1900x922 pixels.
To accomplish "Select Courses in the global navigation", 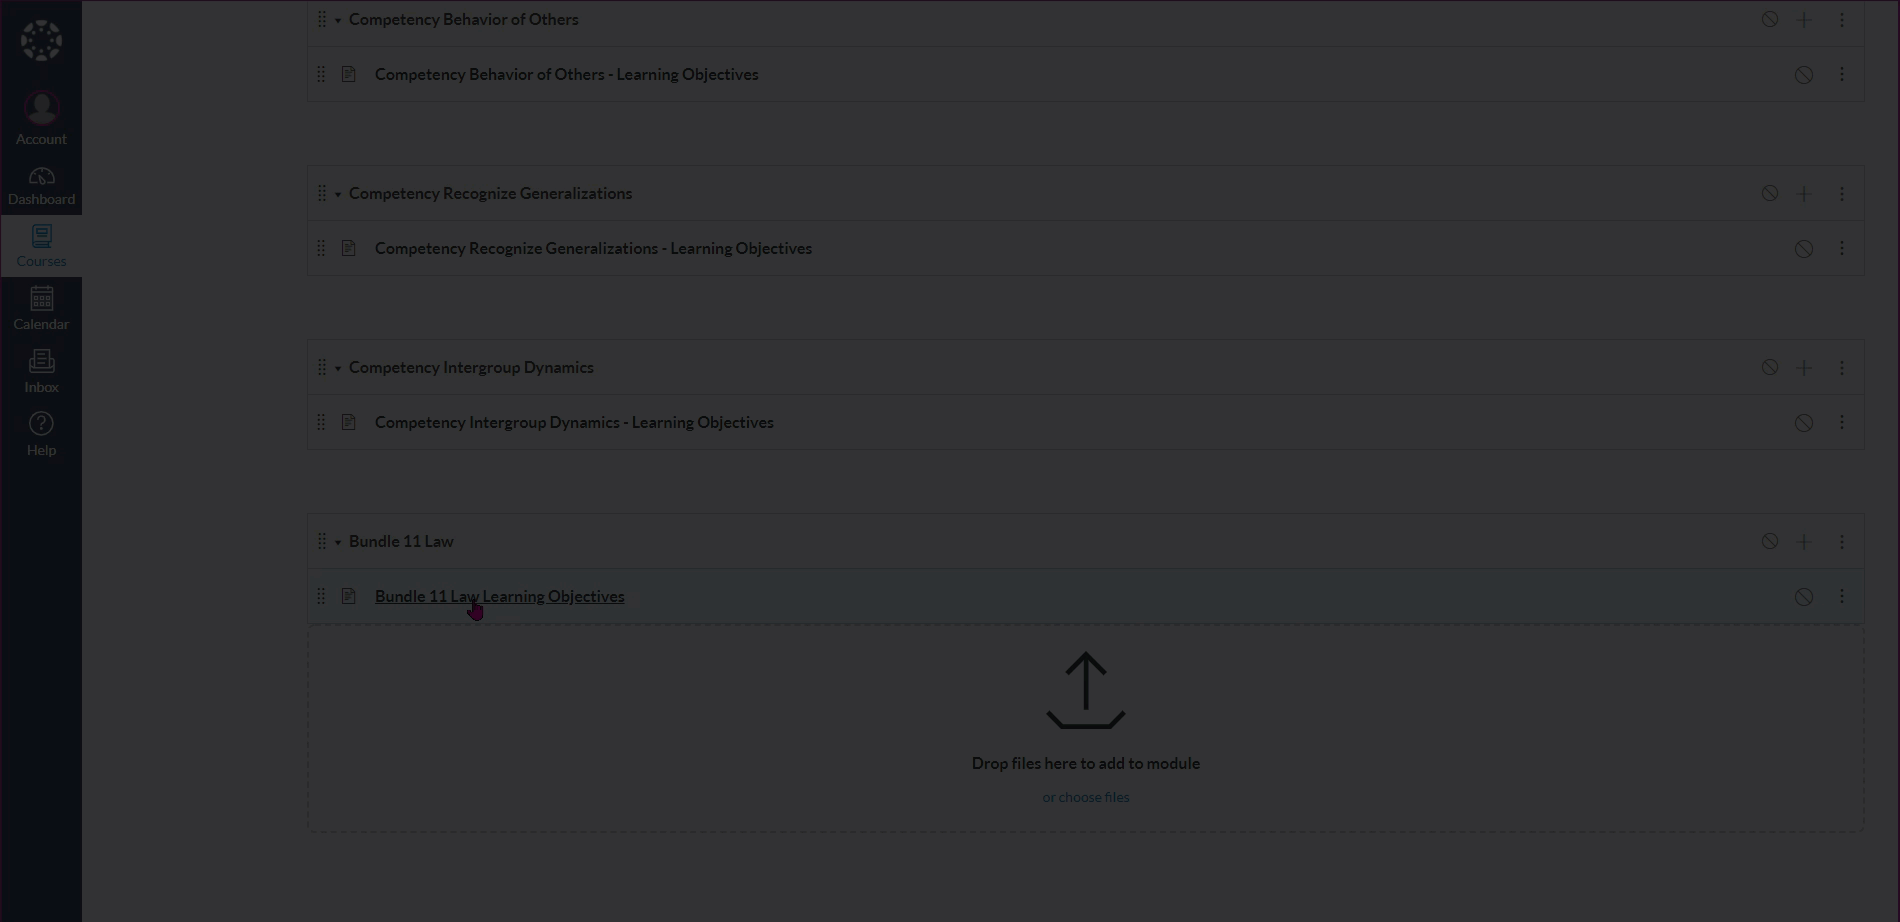I will (41, 246).
